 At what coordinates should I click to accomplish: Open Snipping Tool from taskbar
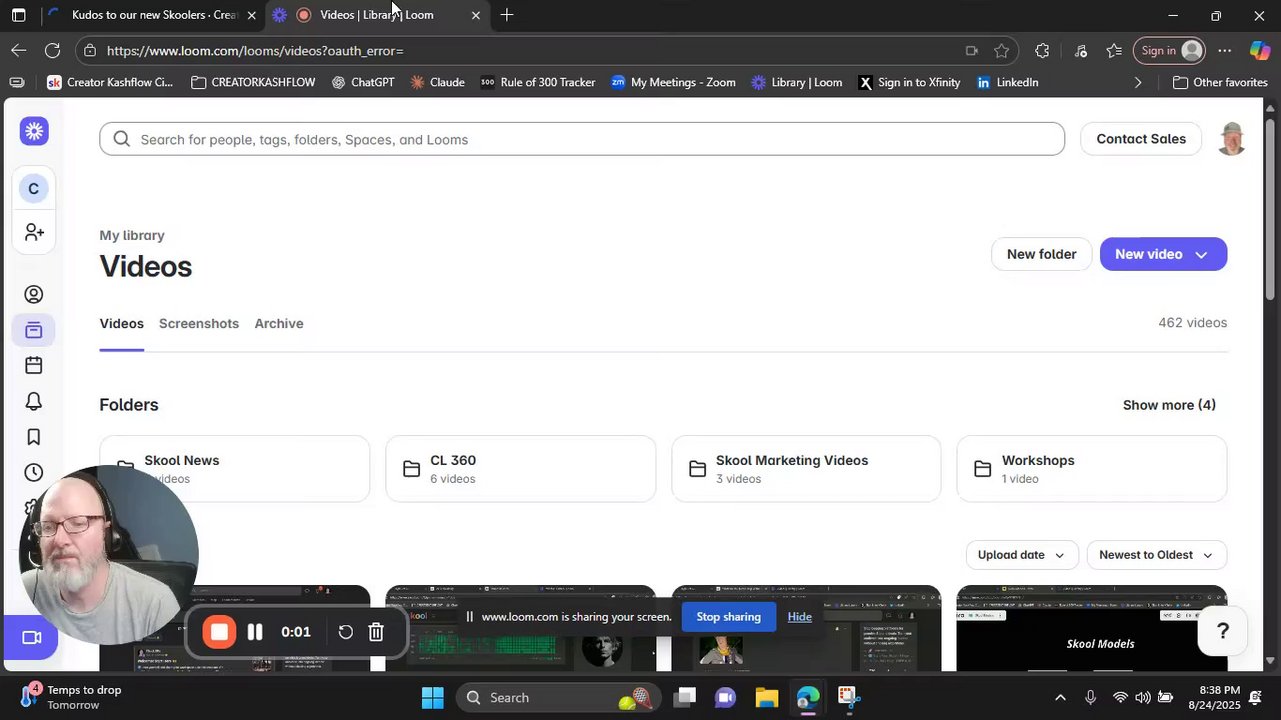pyautogui.click(x=848, y=698)
